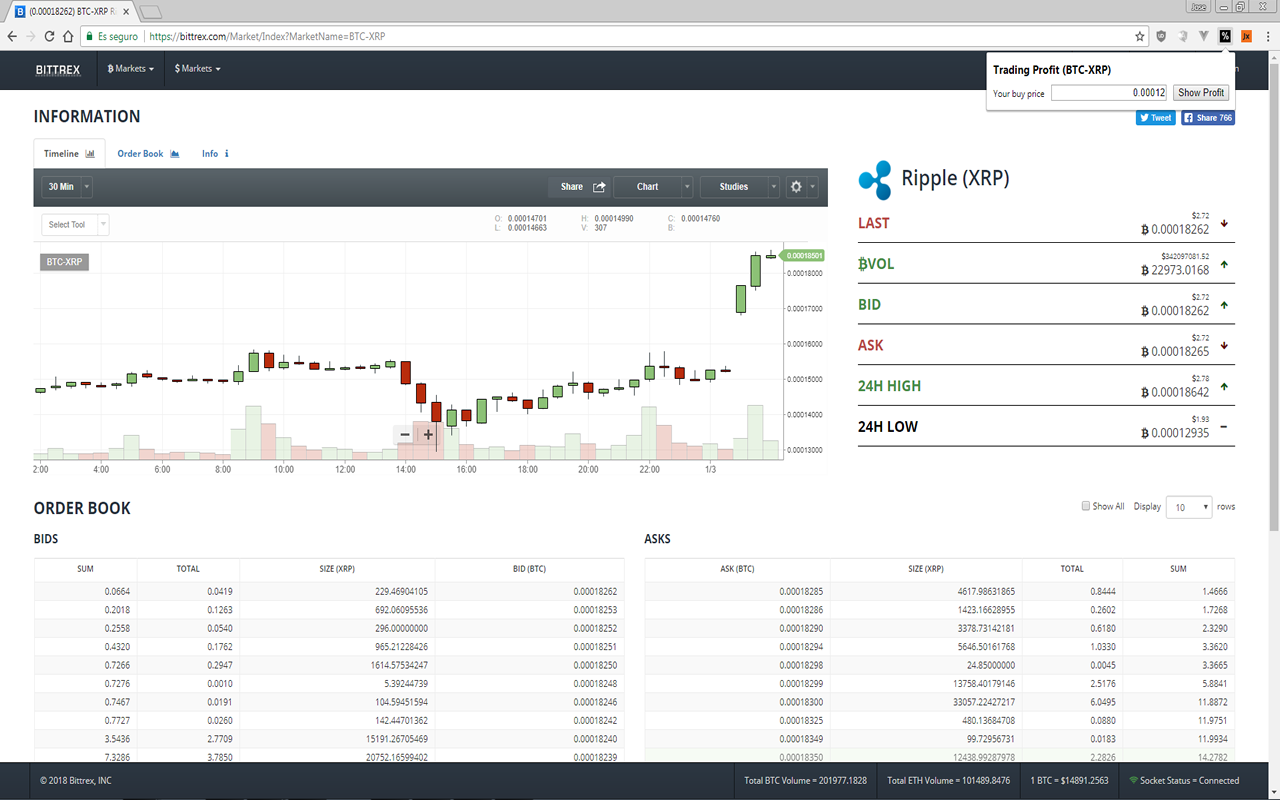Open the Trading Profit percent extension icon
Viewport: 1280px width, 800px height.
click(x=1225, y=36)
